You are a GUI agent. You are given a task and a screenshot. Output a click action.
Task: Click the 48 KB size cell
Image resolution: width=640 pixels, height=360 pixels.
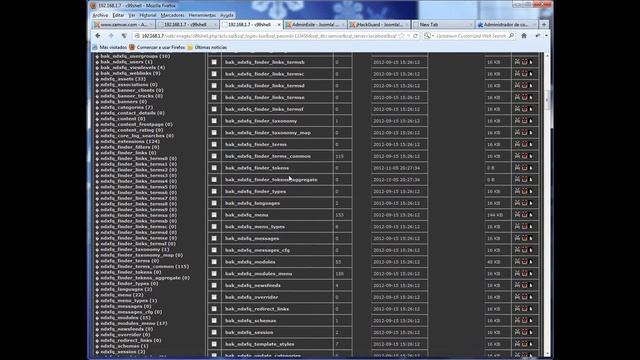tap(498, 262)
